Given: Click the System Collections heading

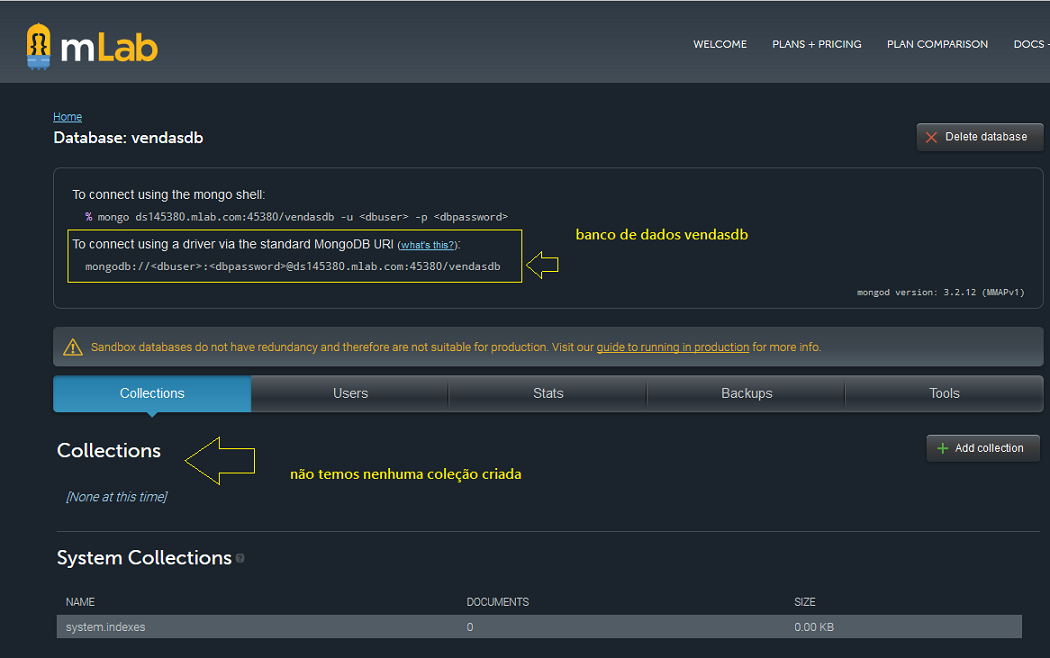Looking at the screenshot, I should 144,558.
